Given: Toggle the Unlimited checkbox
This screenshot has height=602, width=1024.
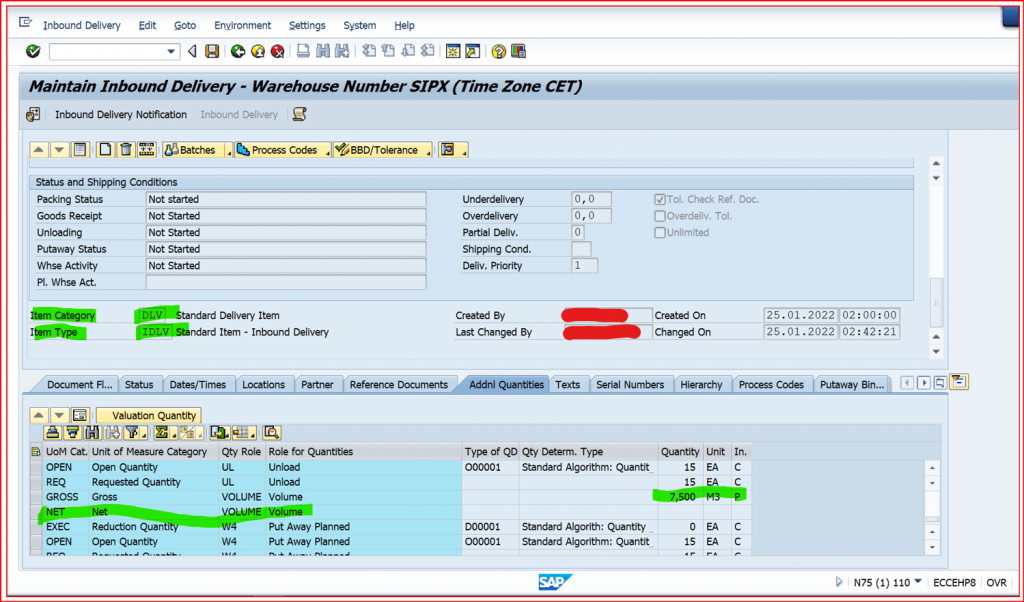Looking at the screenshot, I should 660,232.
